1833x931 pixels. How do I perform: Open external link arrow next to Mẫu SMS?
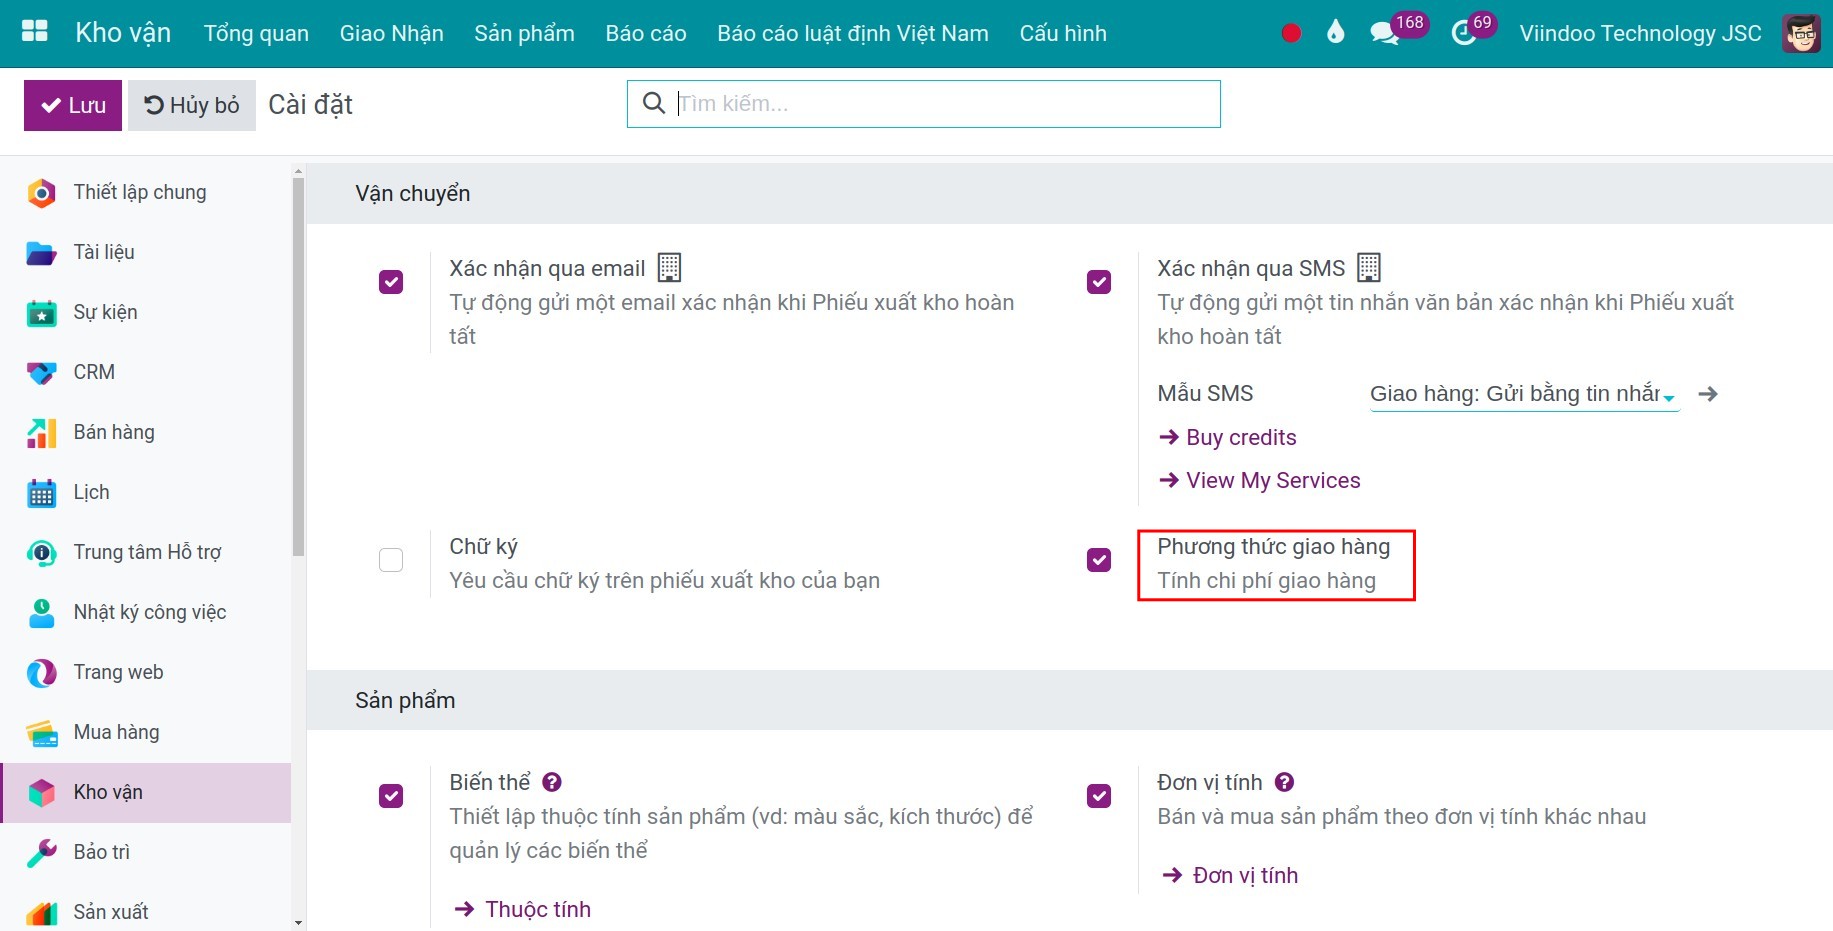tap(1708, 394)
